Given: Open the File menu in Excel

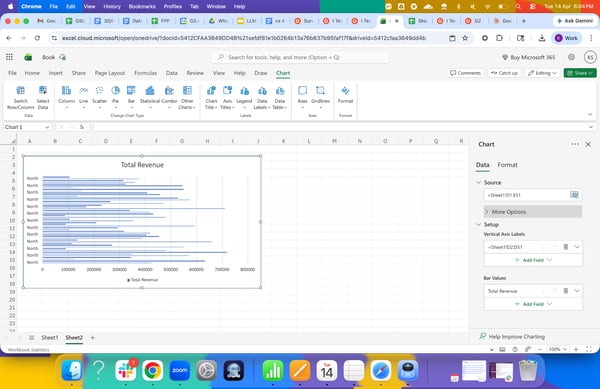Looking at the screenshot, I should pos(12,73).
